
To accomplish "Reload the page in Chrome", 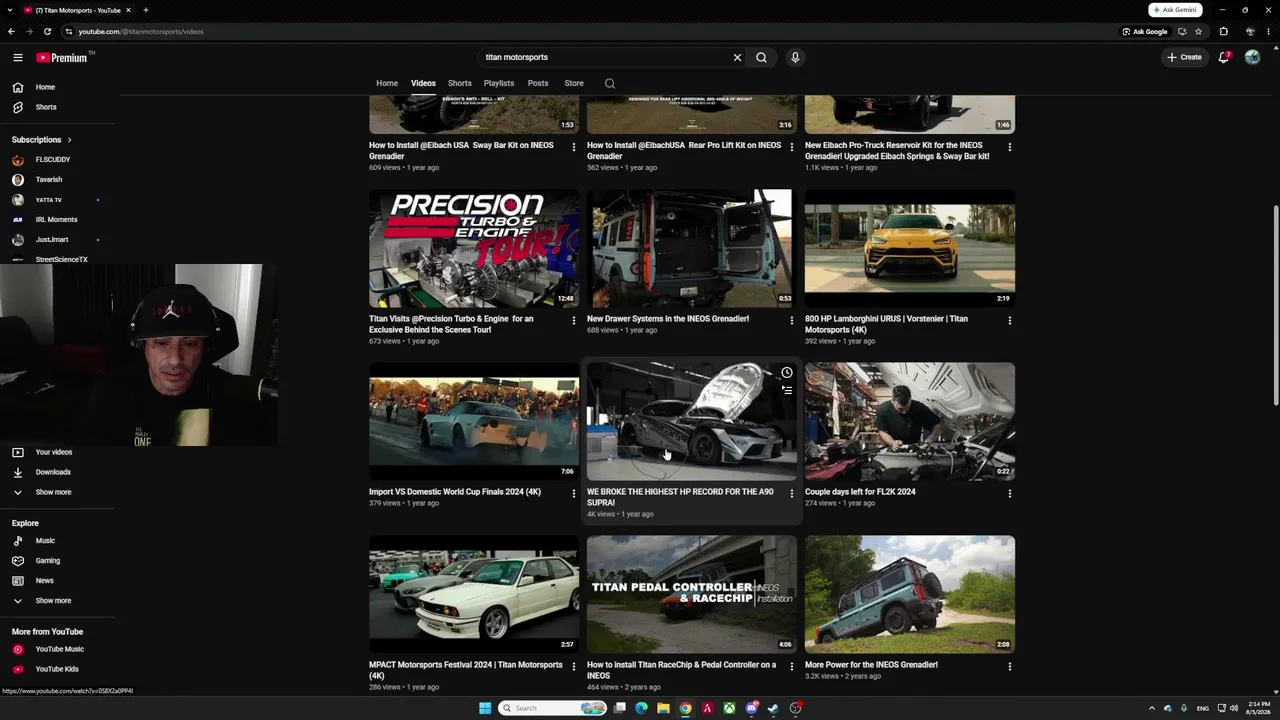I will click(47, 31).
